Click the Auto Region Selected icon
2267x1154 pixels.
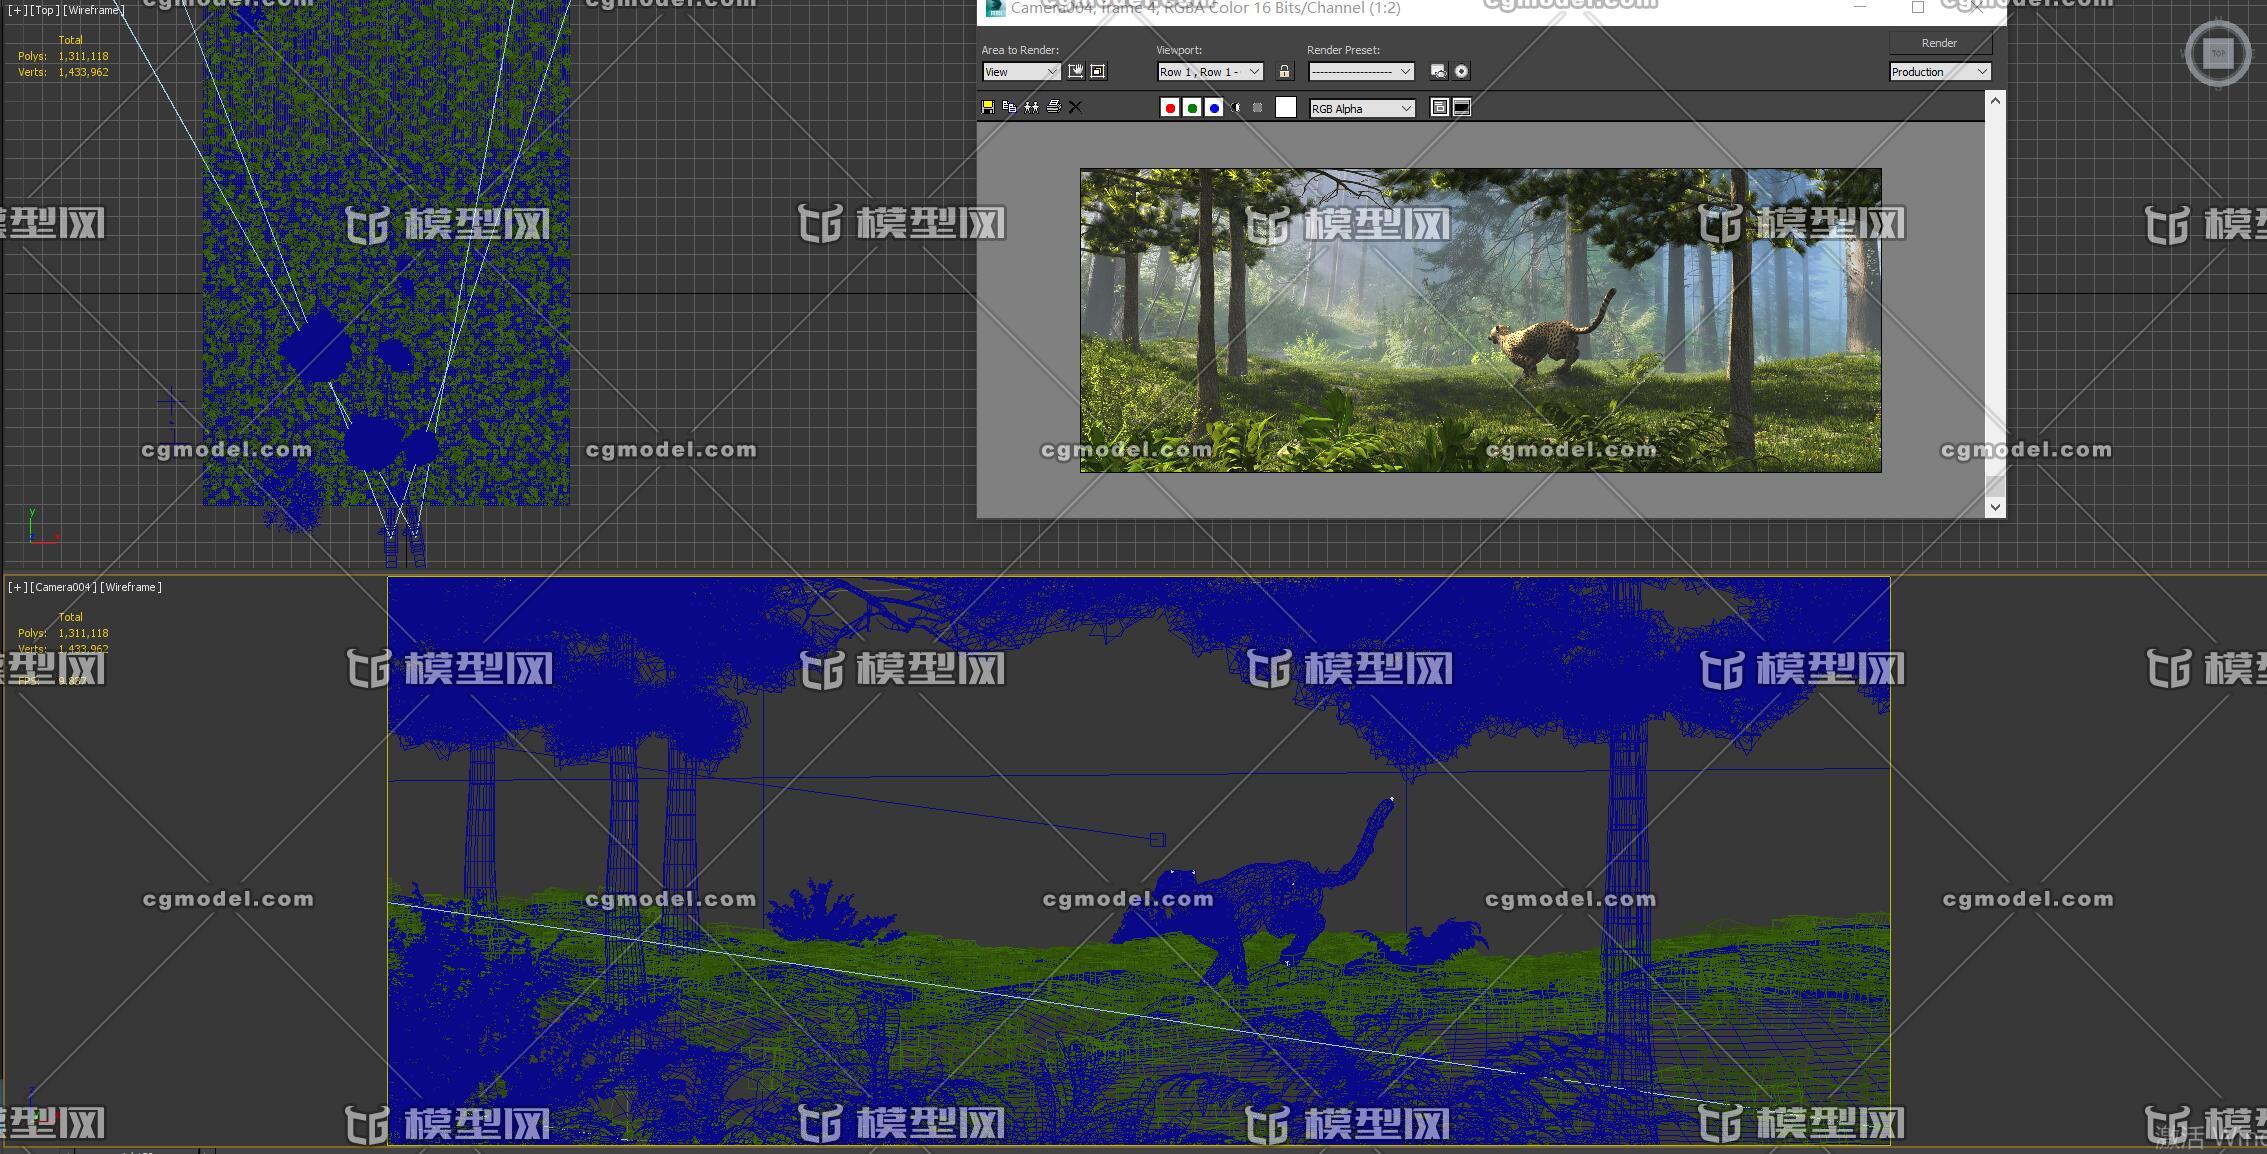click(1098, 71)
